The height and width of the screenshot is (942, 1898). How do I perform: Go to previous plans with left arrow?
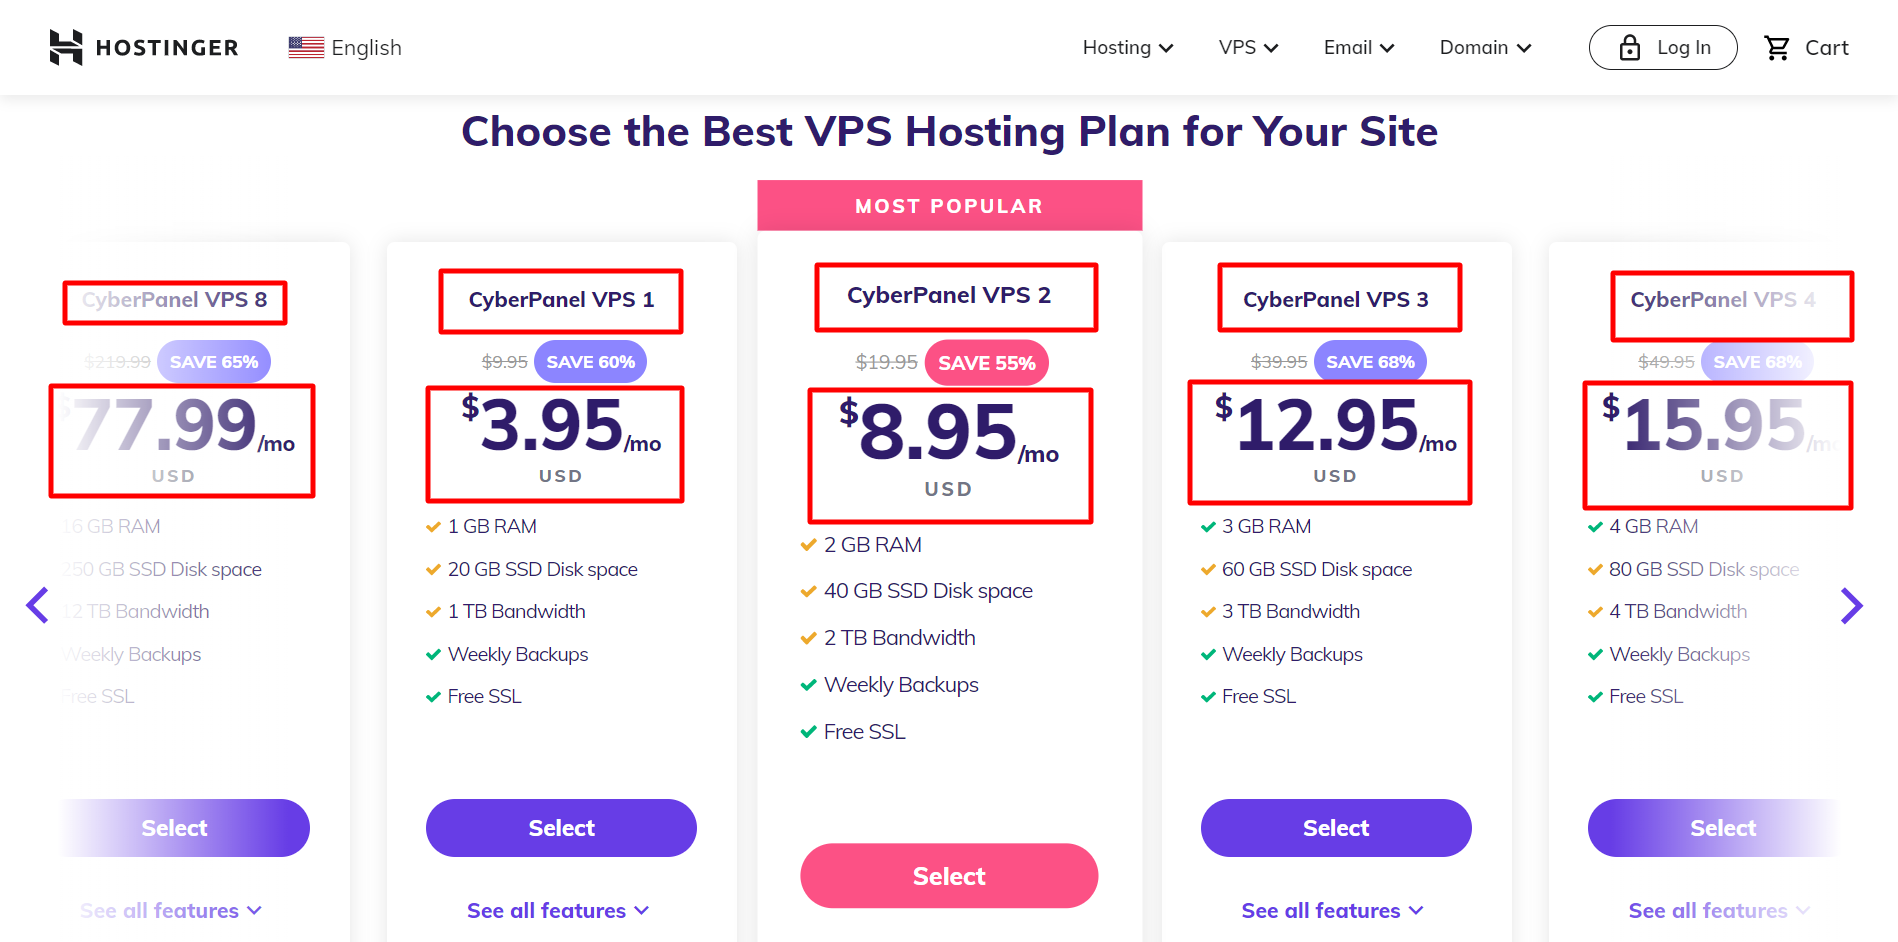(x=38, y=605)
